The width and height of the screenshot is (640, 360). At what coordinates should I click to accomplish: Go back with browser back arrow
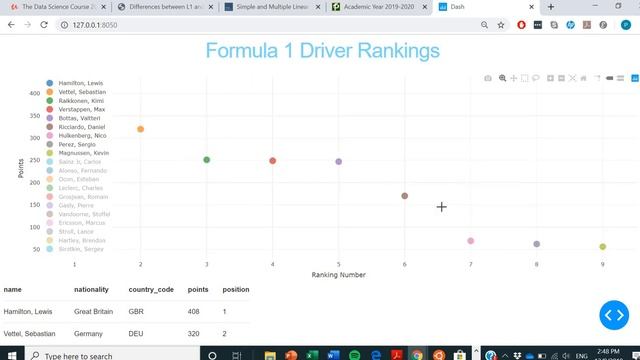(11, 25)
